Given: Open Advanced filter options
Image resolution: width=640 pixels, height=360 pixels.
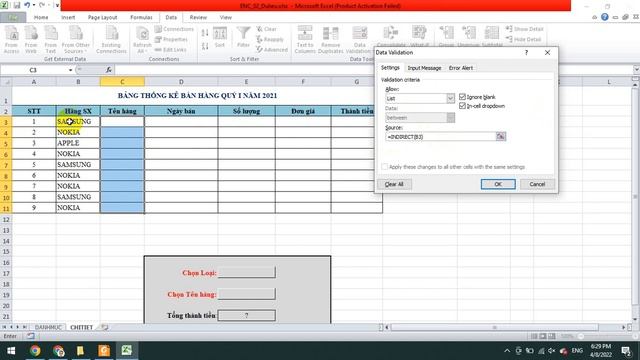Looking at the screenshot, I should 272,49.
